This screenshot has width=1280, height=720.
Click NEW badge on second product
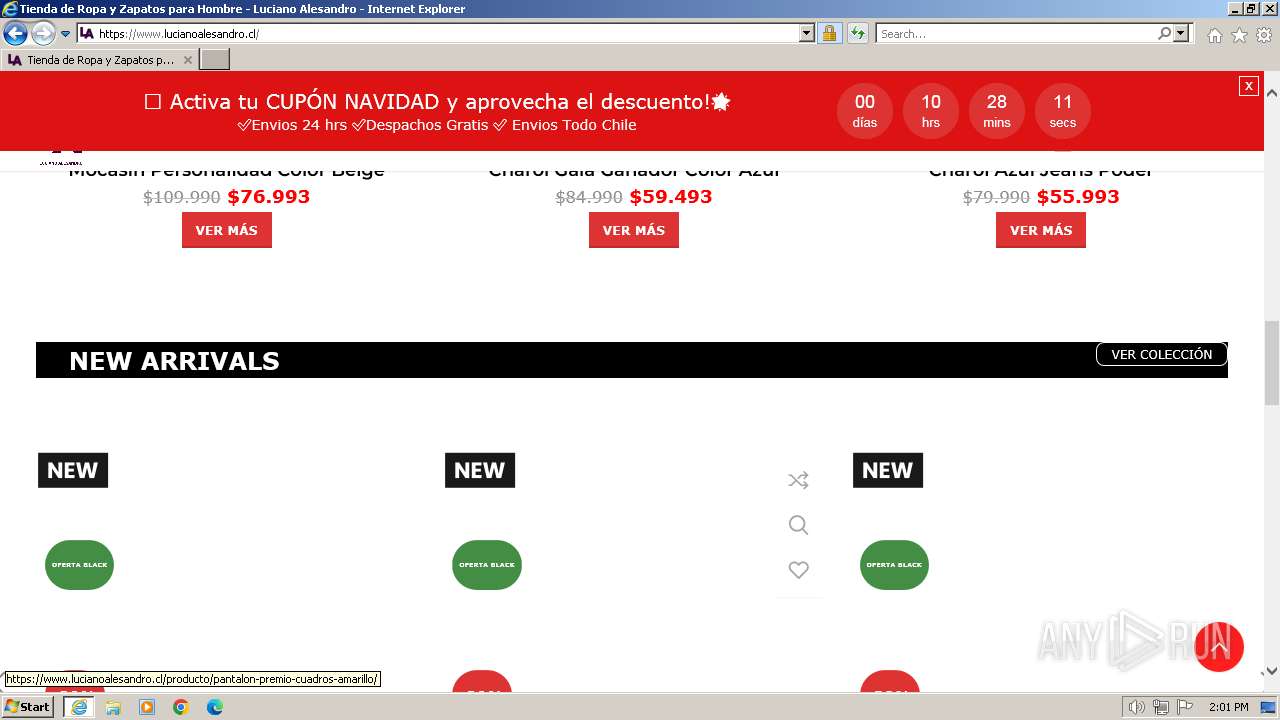click(480, 470)
